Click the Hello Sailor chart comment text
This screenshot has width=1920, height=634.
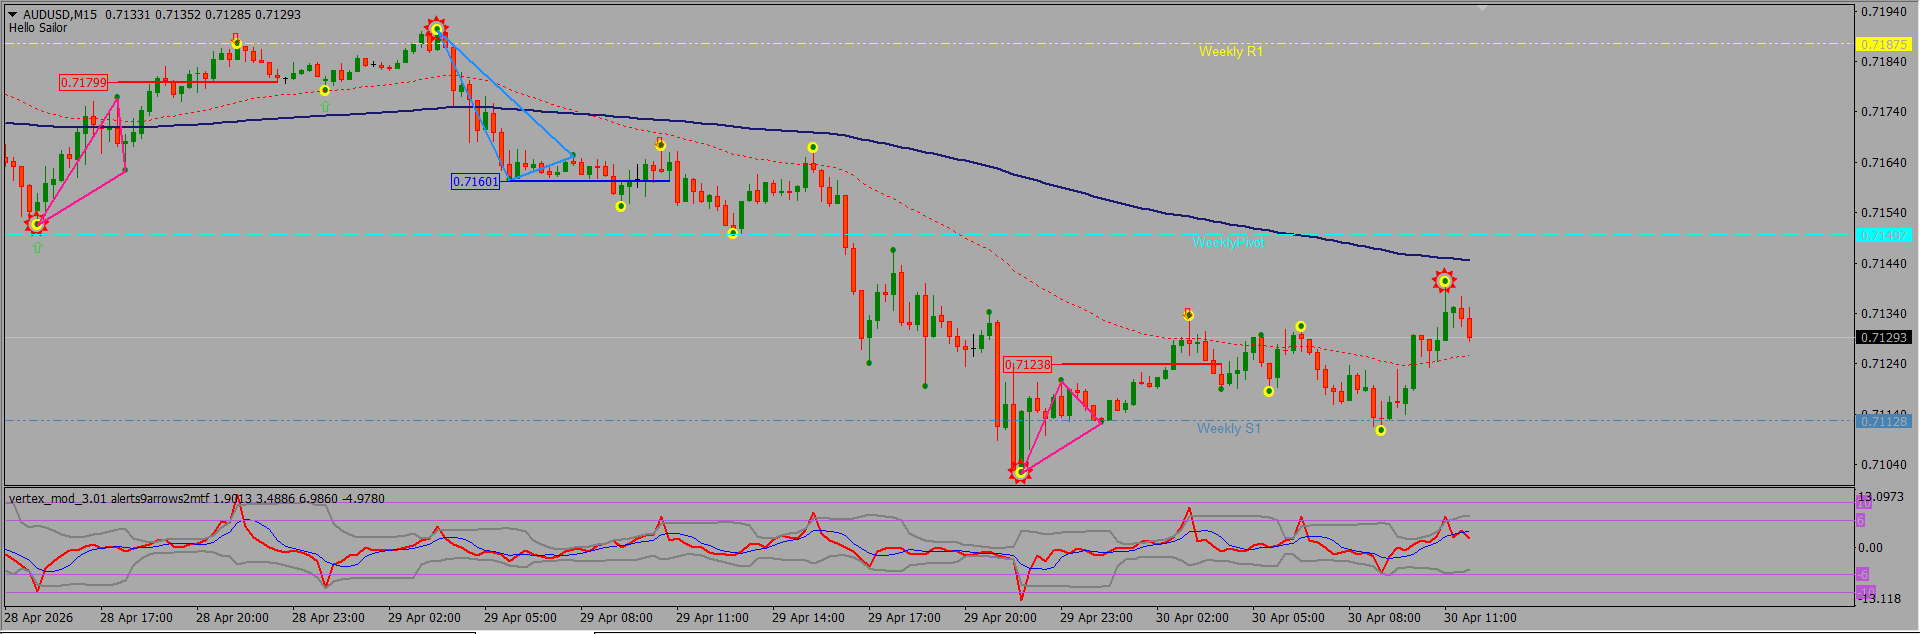pos(38,28)
